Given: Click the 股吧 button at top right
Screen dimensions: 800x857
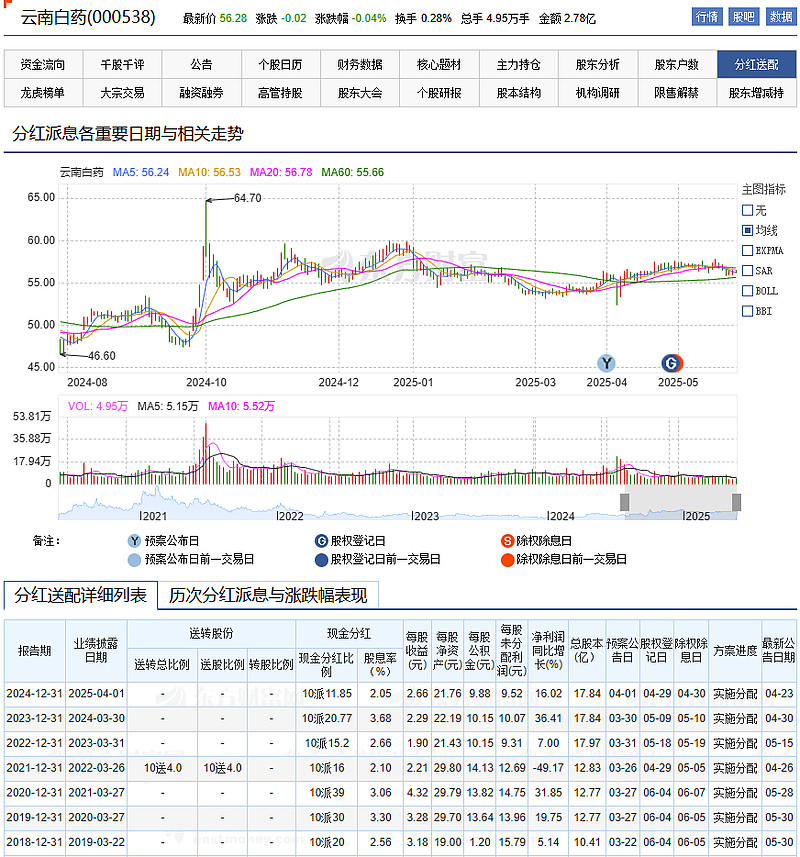Looking at the screenshot, I should point(743,17).
